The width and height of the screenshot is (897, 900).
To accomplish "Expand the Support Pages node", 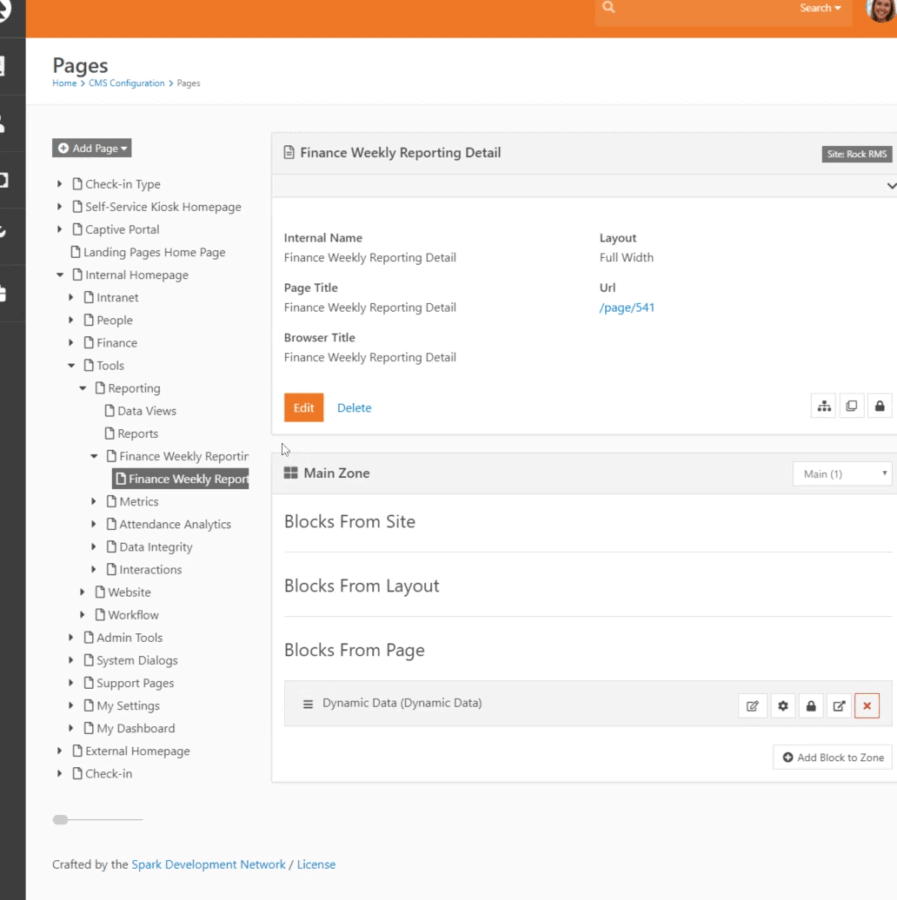I will pyautogui.click(x=71, y=683).
